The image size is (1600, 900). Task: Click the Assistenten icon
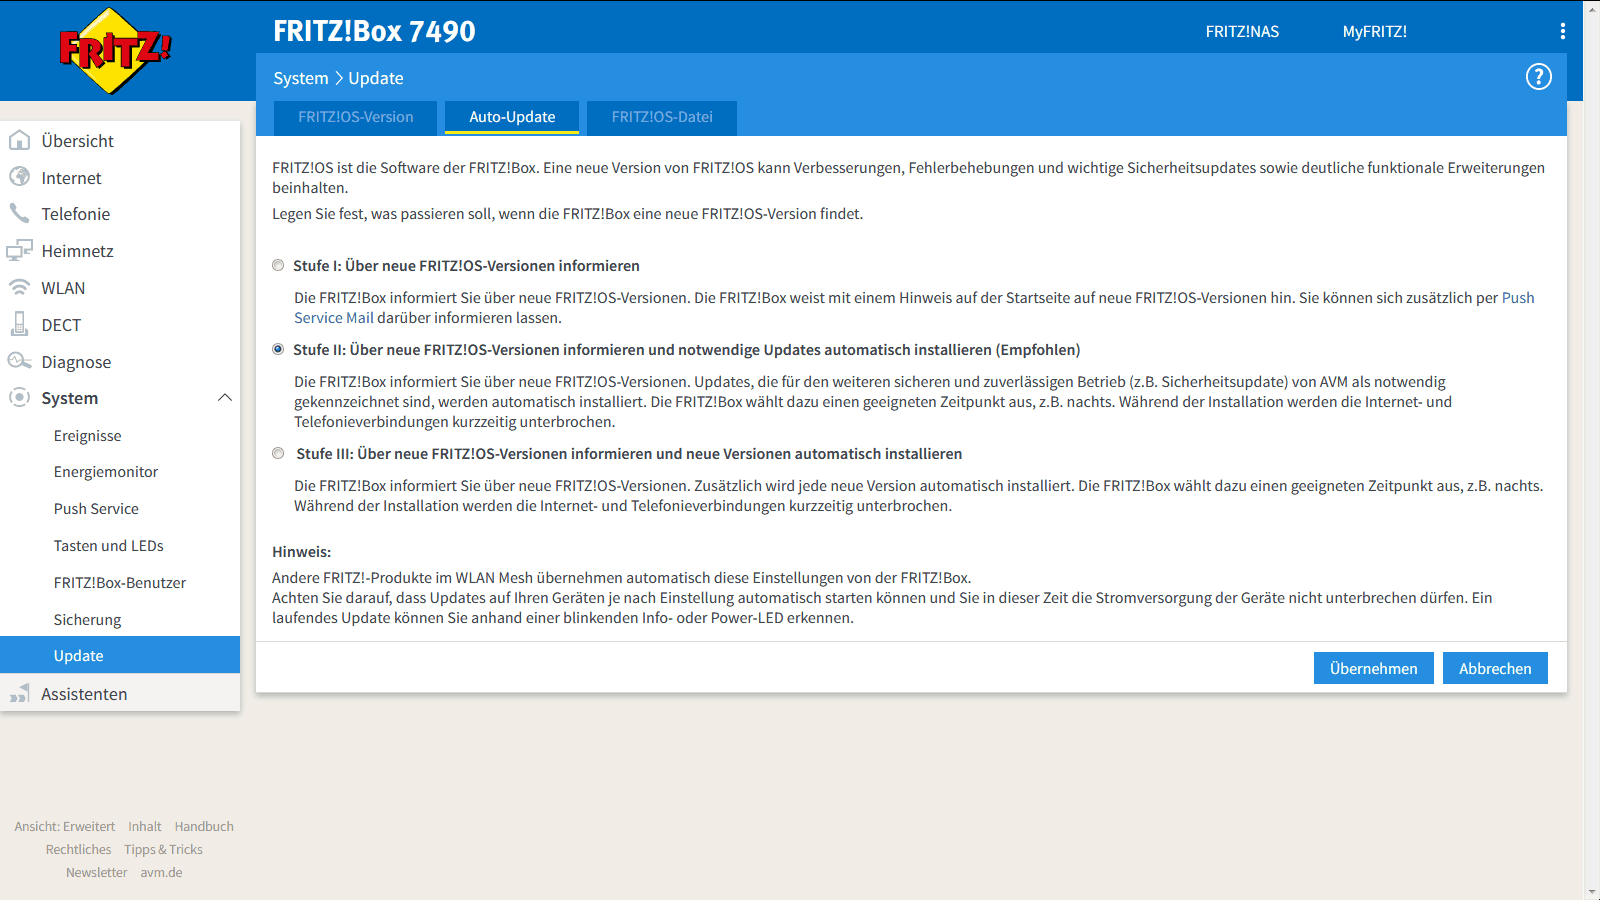coord(19,693)
